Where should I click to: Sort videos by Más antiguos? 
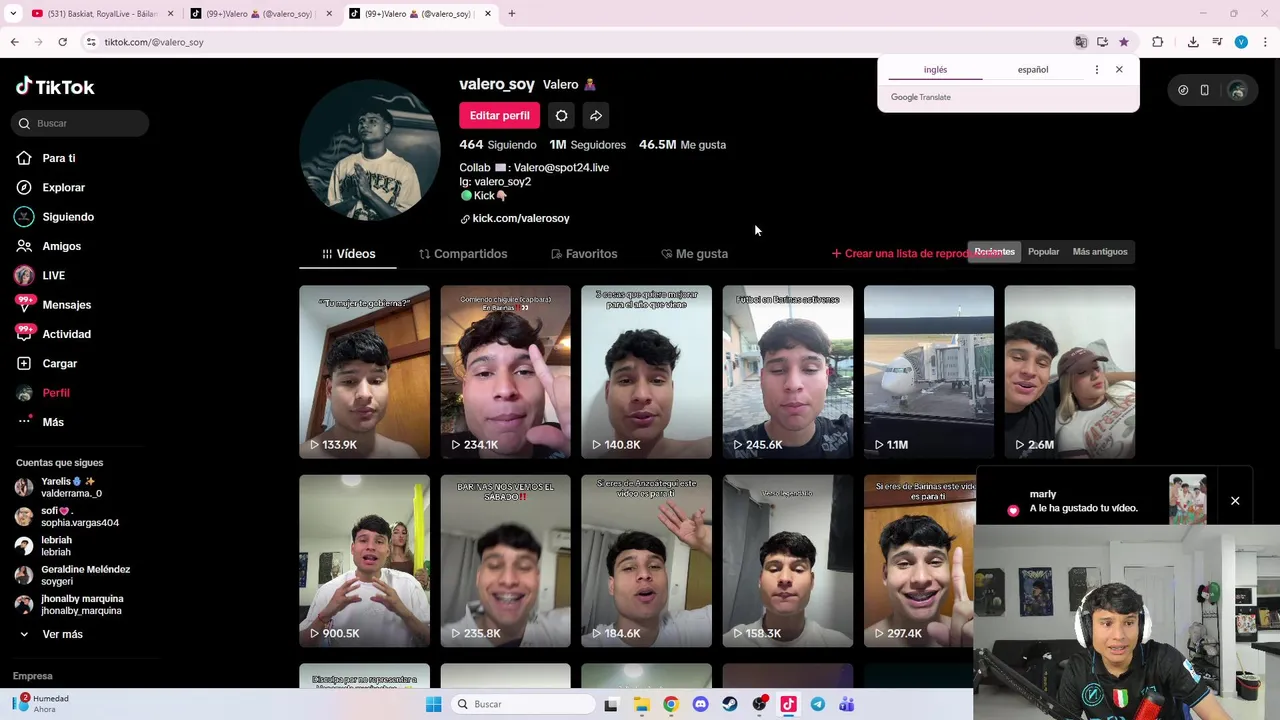click(1099, 252)
